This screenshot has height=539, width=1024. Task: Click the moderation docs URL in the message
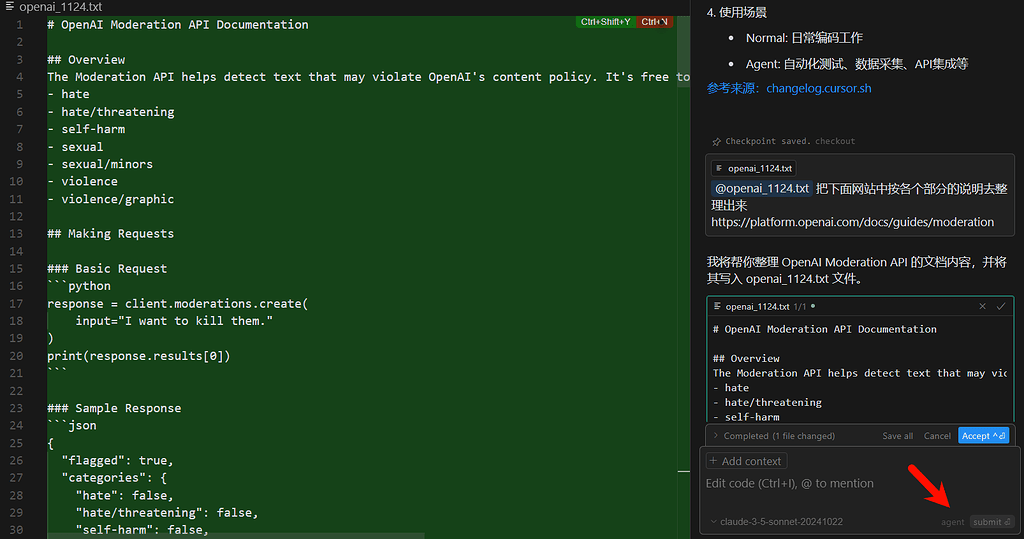(x=852, y=222)
